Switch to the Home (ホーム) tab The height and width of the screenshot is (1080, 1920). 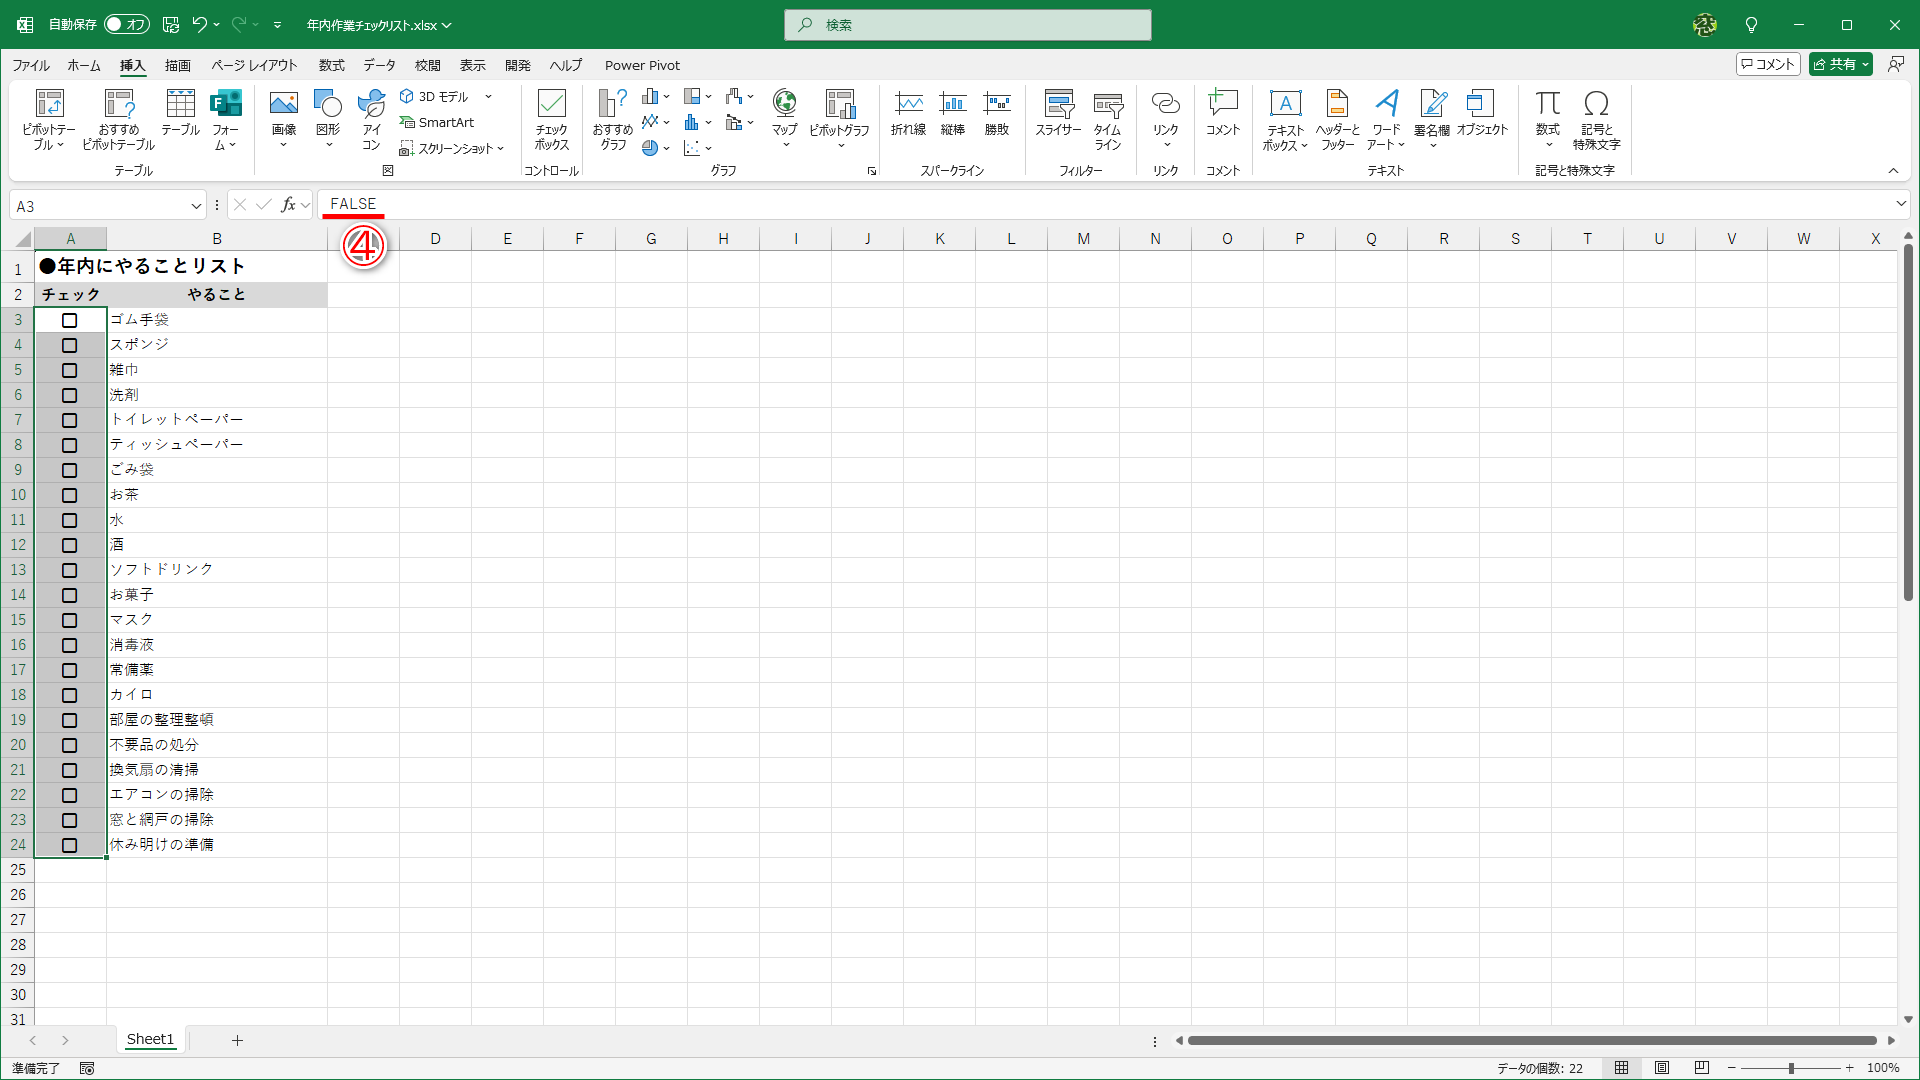(x=84, y=65)
